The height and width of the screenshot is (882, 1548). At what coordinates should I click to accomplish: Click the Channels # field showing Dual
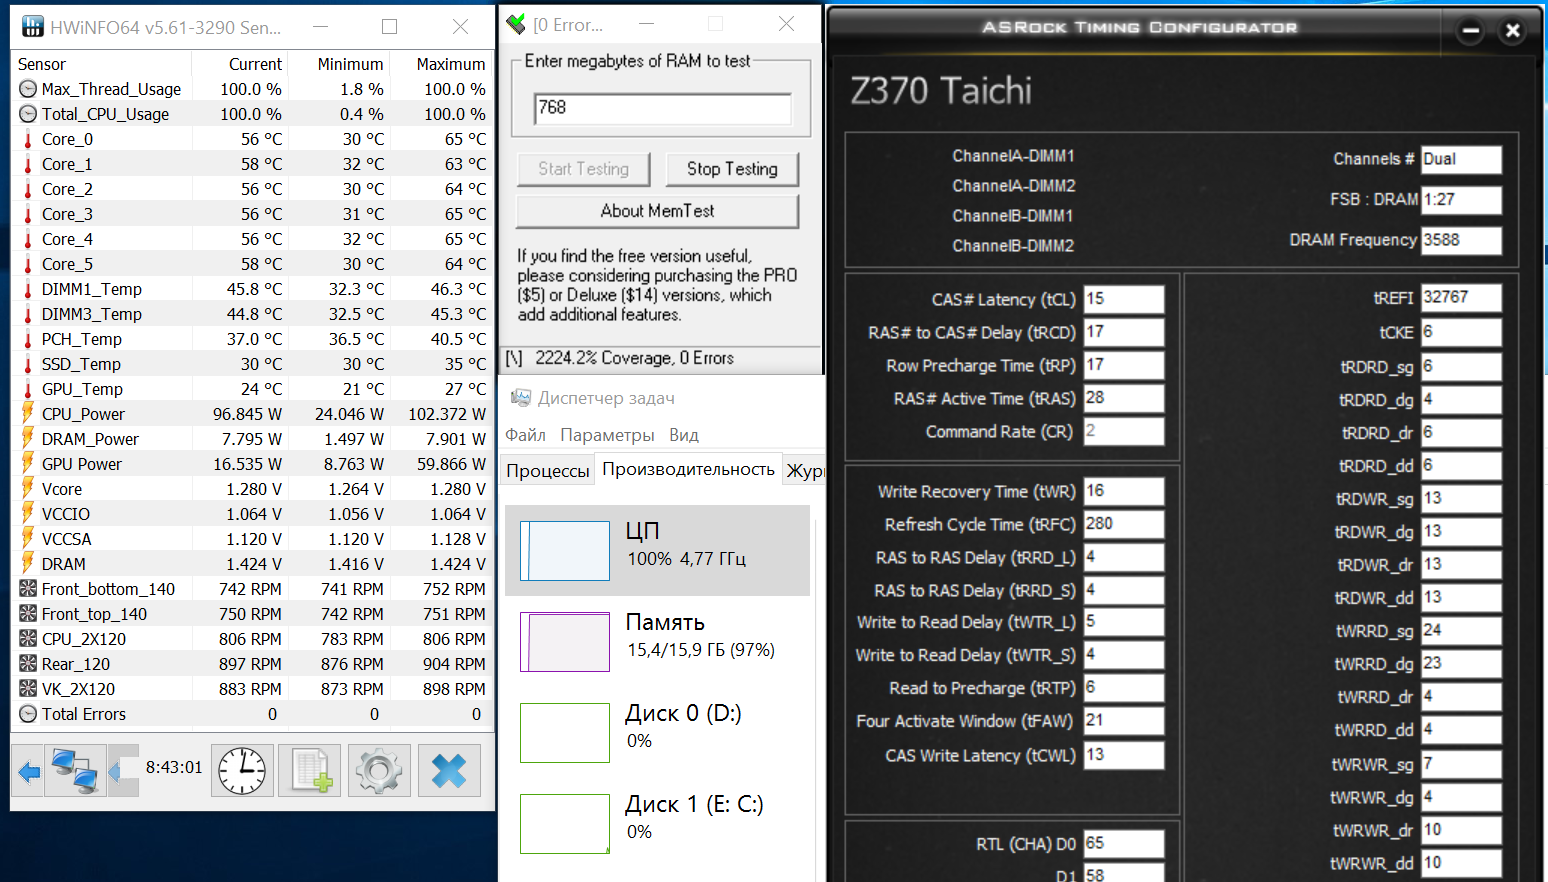click(x=1461, y=159)
